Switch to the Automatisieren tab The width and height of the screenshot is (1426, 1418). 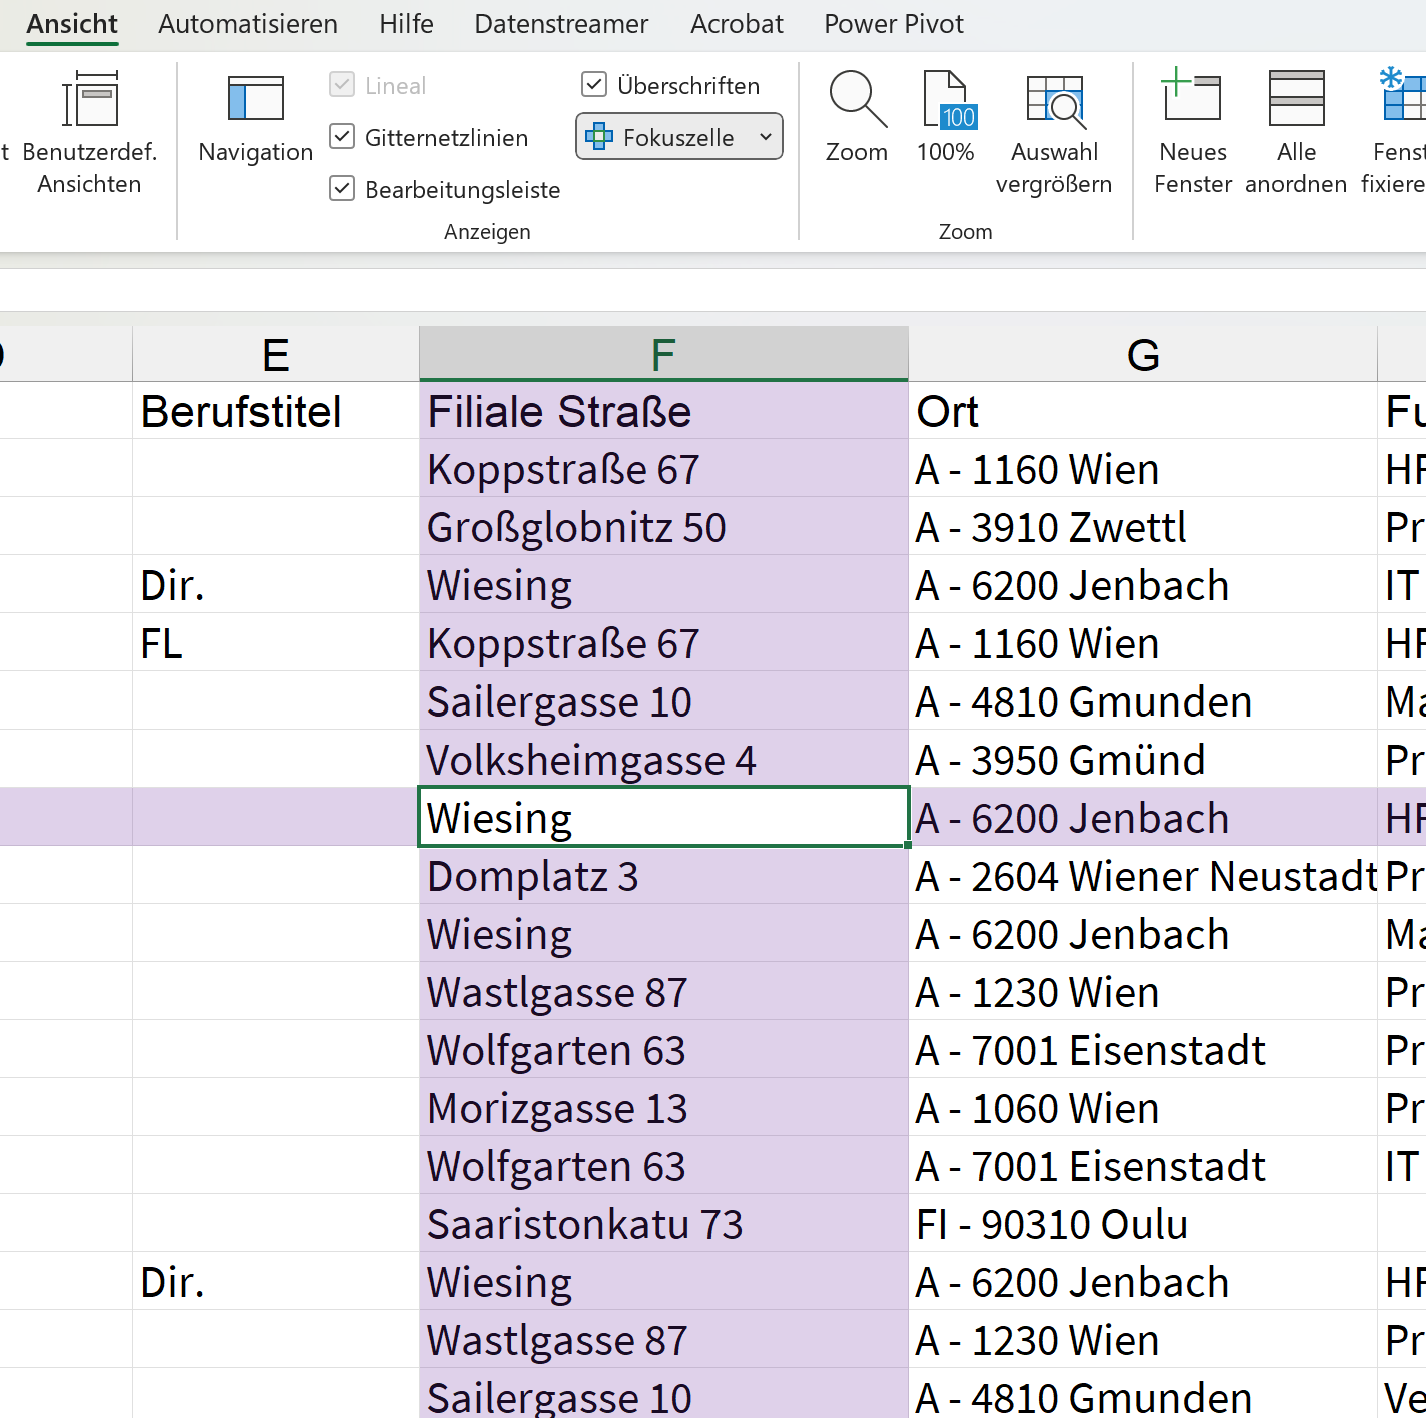tap(248, 24)
